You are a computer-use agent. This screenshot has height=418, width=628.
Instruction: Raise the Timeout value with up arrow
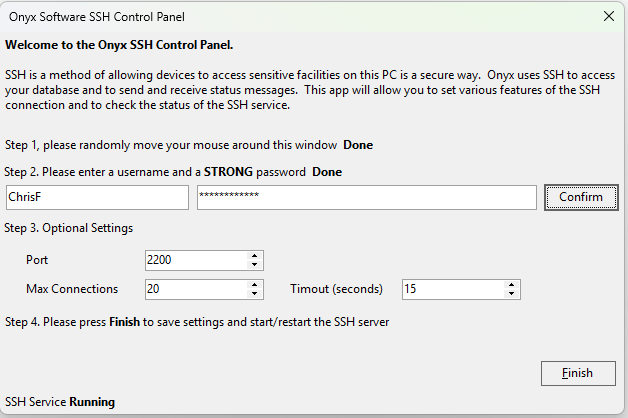click(513, 285)
